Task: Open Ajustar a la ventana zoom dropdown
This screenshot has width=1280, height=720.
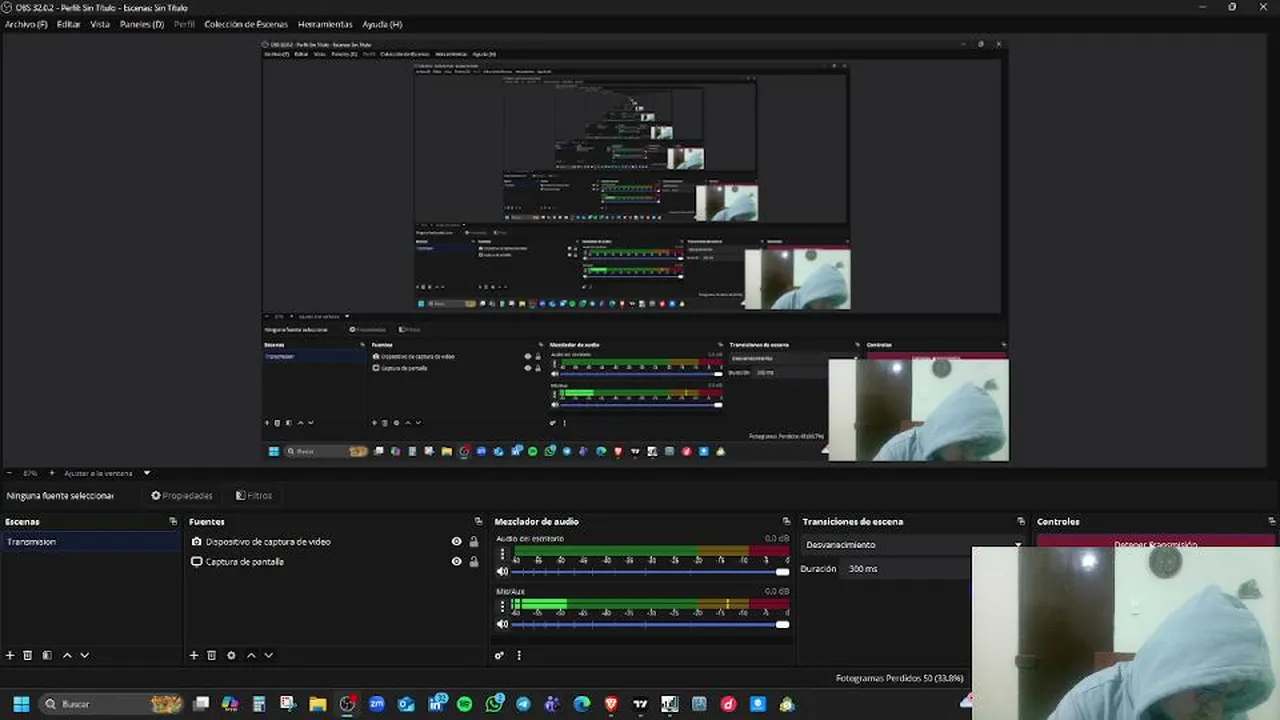Action: click(108, 473)
